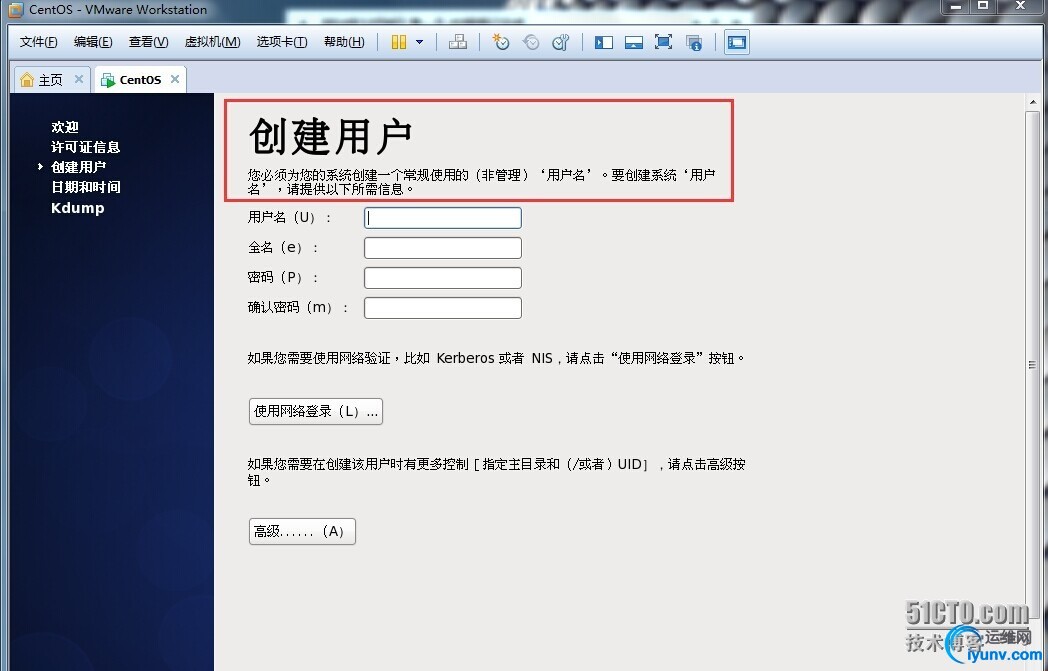Open the 帮助(H) menu
The image size is (1048, 671).
coord(344,42)
